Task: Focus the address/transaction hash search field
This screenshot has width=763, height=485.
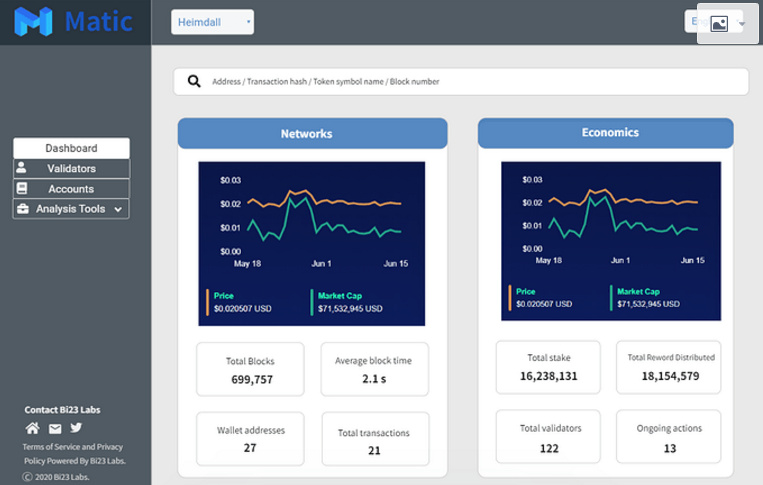Action: [470, 82]
